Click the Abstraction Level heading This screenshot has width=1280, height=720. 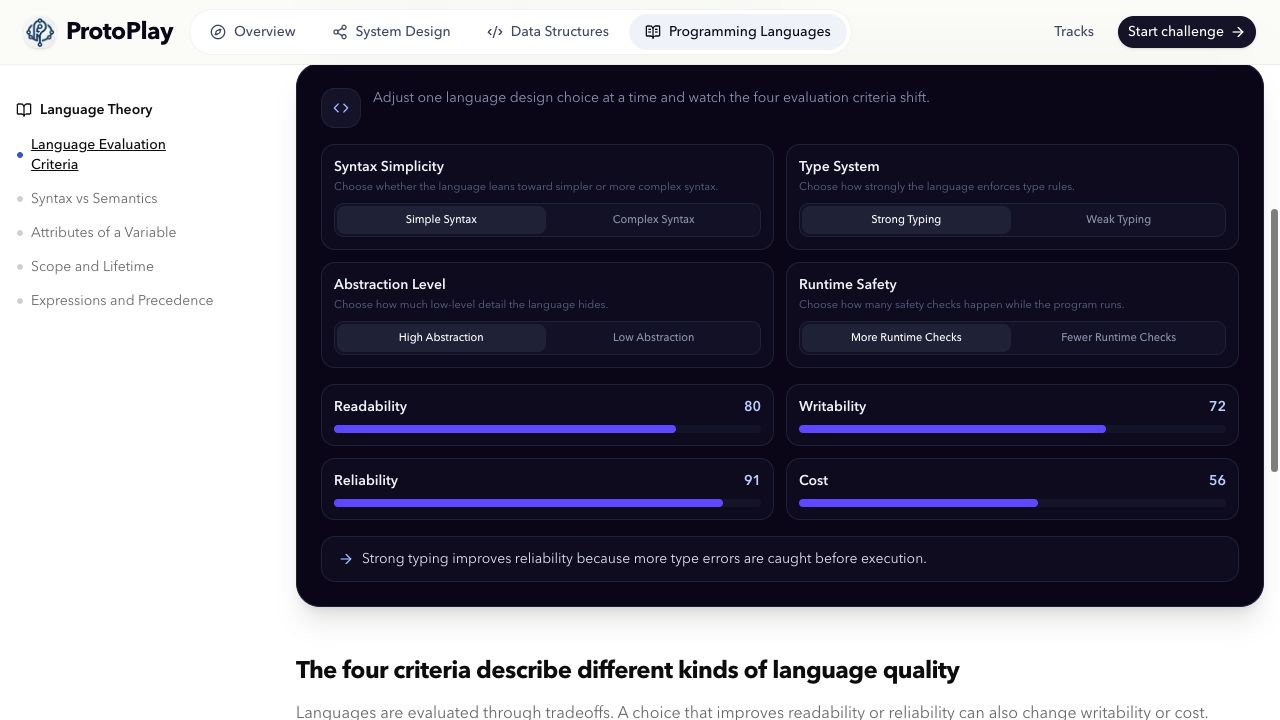point(390,285)
